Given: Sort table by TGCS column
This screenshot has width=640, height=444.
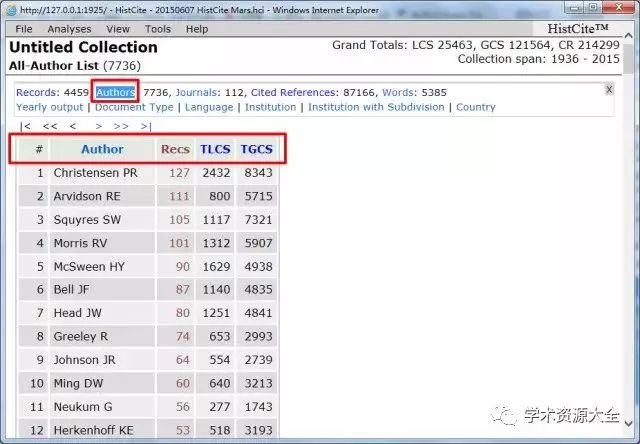Looking at the screenshot, I should 256,149.
